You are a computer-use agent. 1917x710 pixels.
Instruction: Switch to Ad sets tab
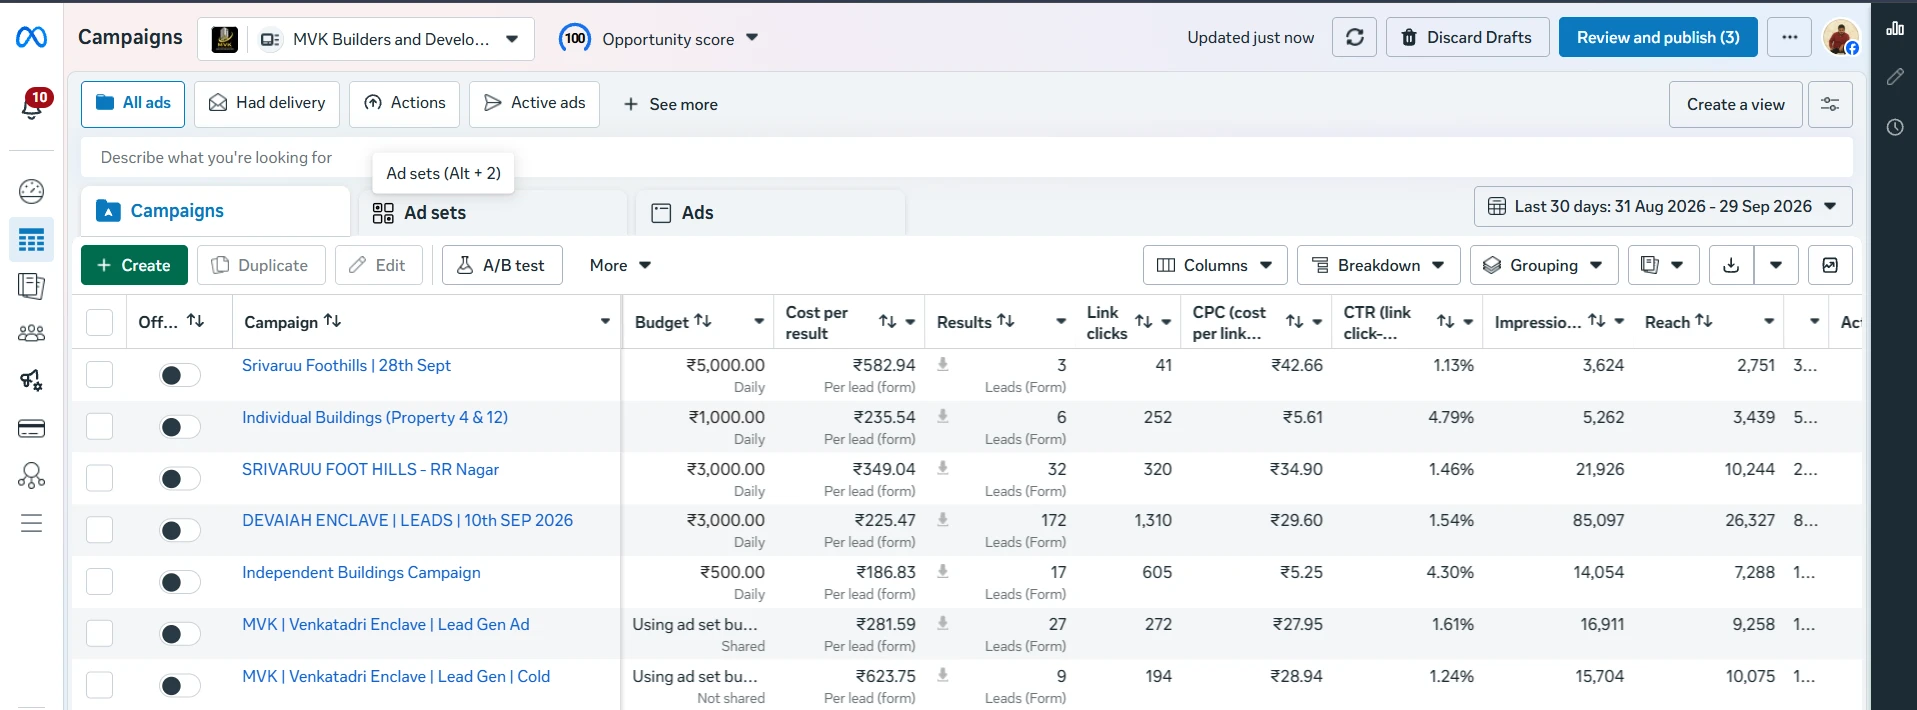tap(493, 212)
